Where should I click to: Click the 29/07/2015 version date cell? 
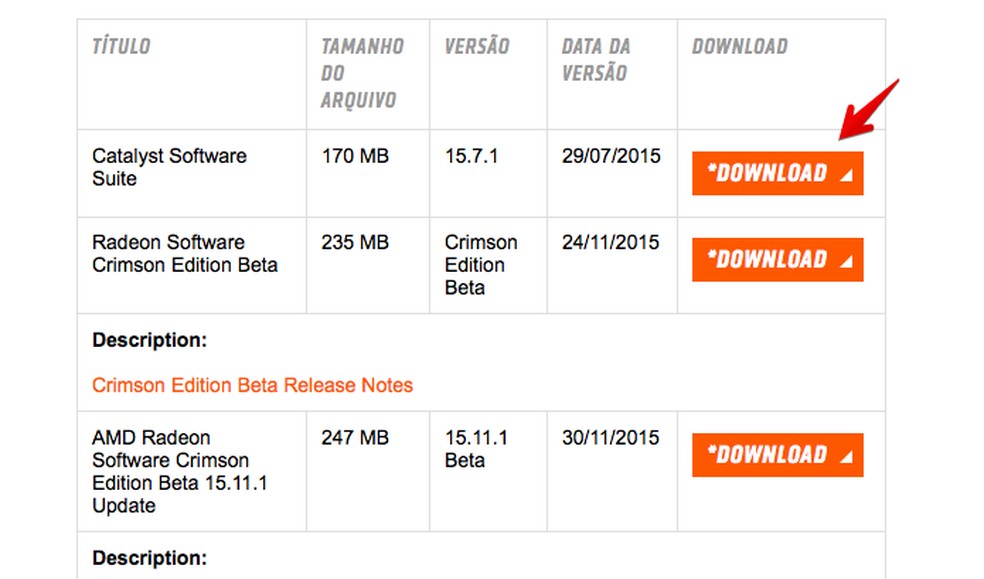[611, 156]
